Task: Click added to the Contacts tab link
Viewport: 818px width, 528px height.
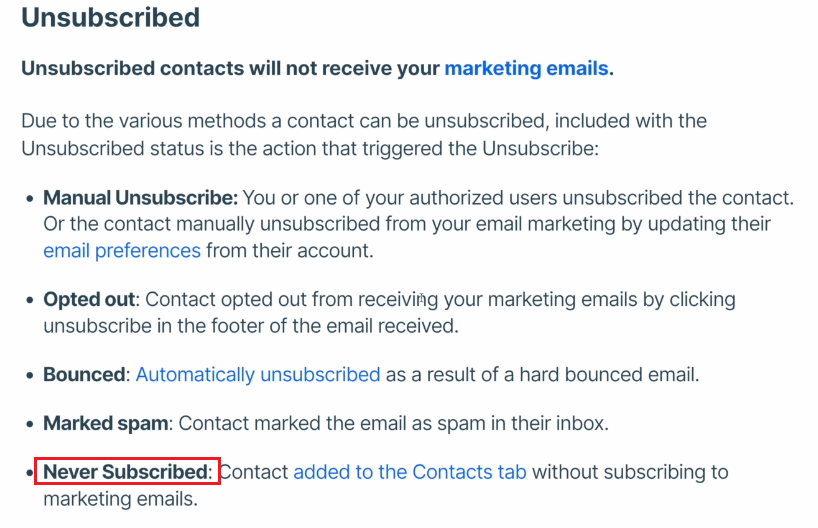Action: pos(410,472)
